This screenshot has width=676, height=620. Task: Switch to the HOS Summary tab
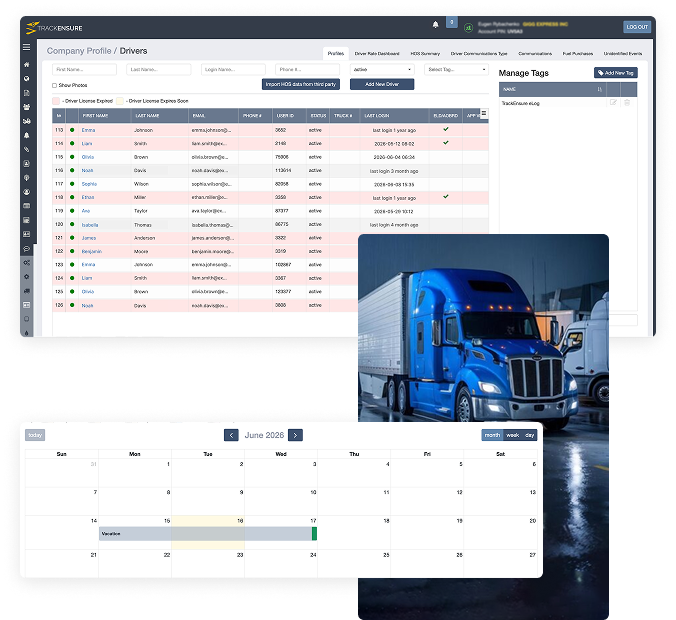point(425,53)
